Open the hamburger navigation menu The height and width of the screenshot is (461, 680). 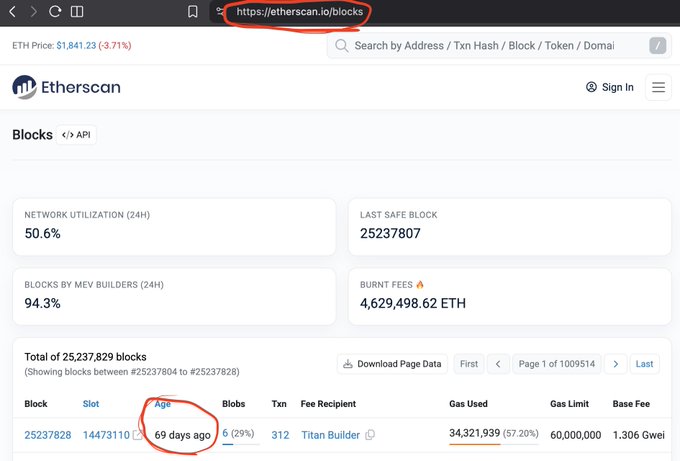(658, 87)
